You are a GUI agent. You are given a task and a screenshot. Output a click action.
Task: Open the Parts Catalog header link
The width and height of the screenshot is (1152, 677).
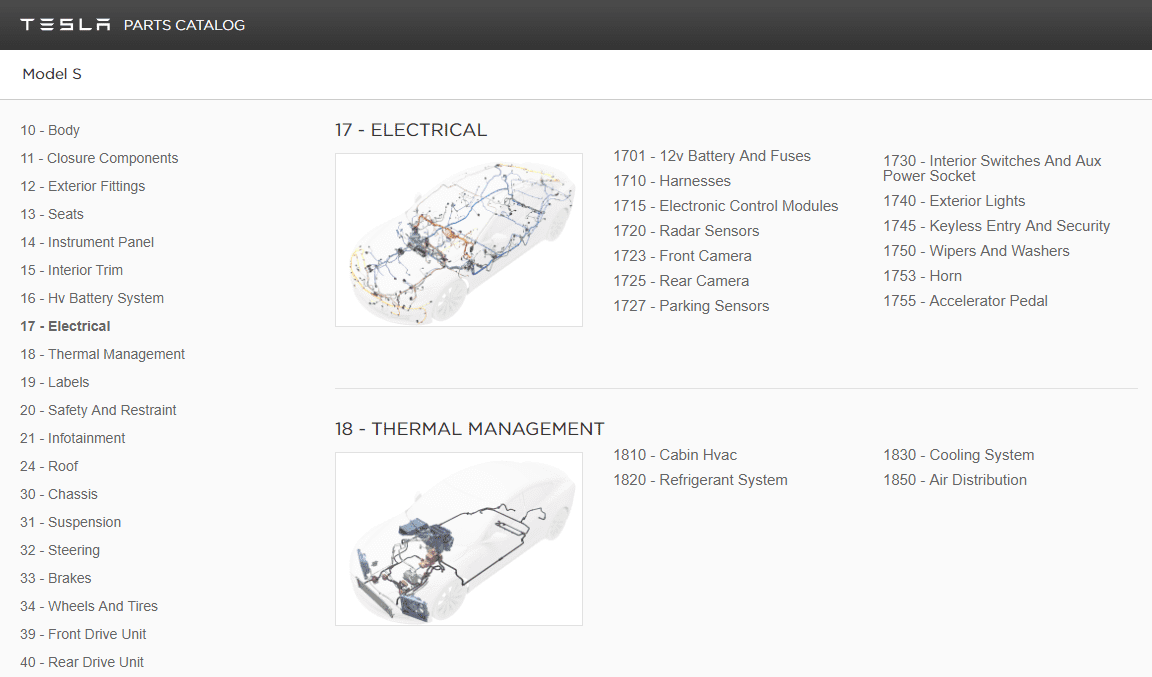pyautogui.click(x=184, y=25)
